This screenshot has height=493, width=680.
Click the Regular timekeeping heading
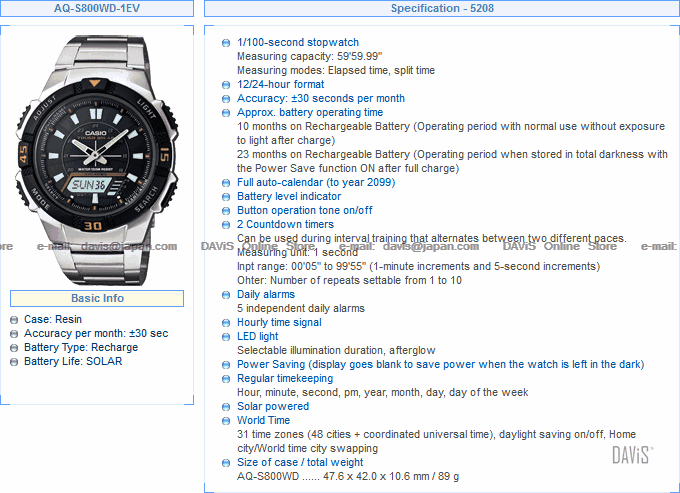pos(285,379)
